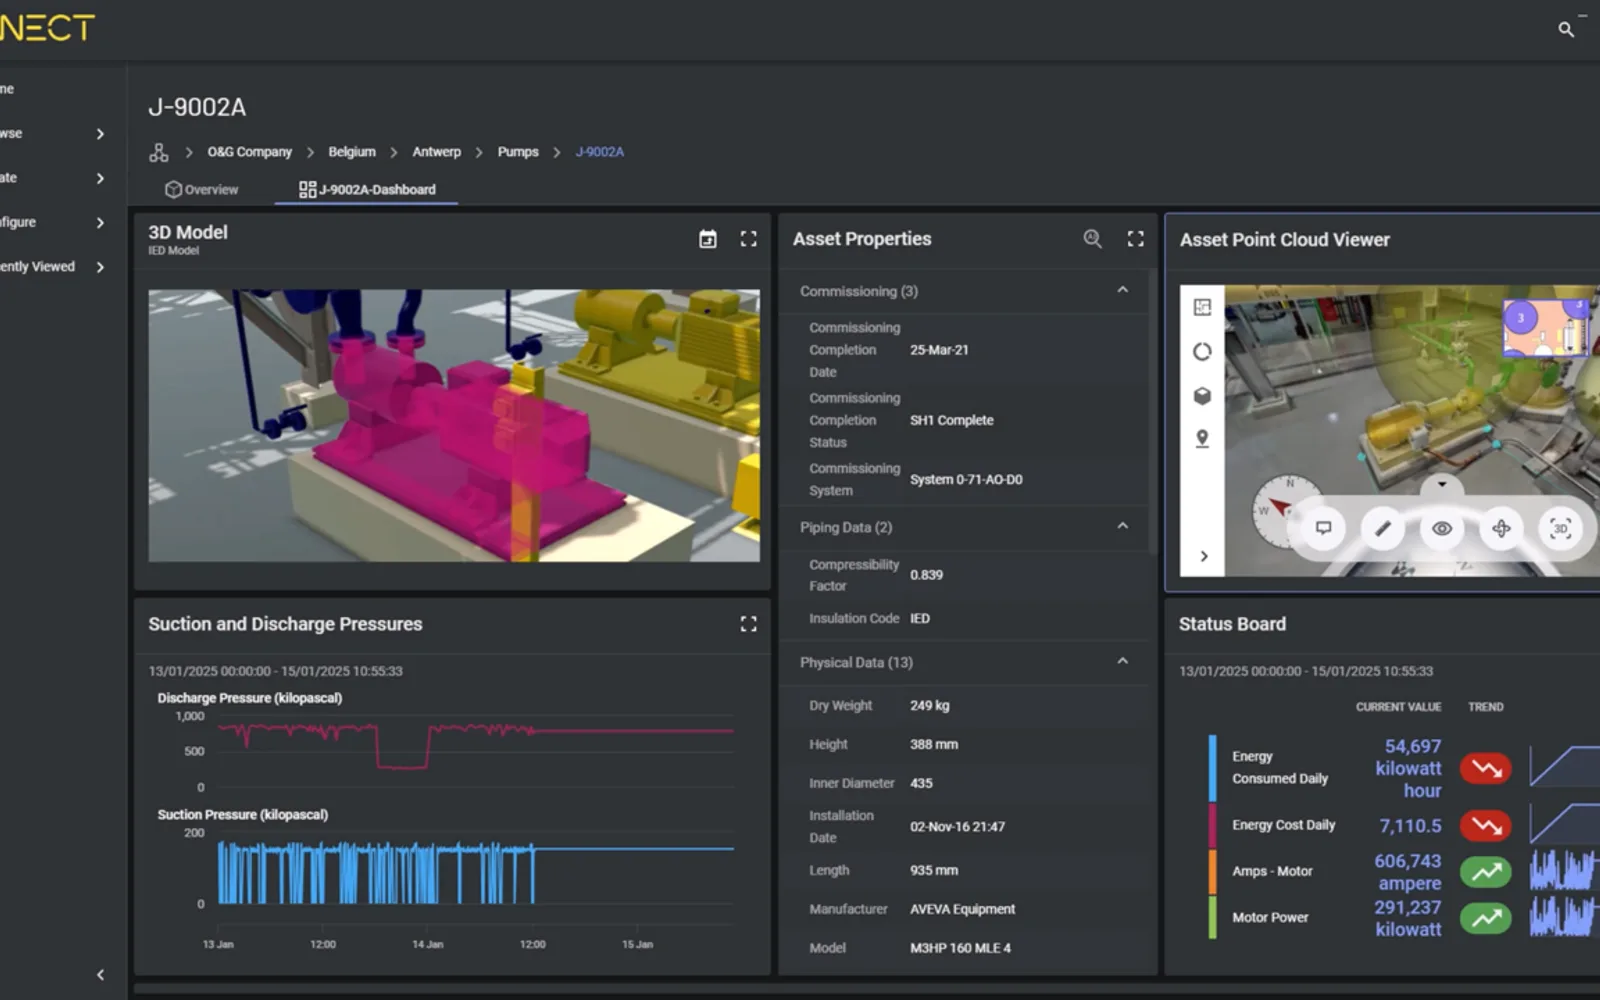Click the red trend icon for Energy Consumed Daily
The image size is (1600, 1000).
(x=1486, y=769)
